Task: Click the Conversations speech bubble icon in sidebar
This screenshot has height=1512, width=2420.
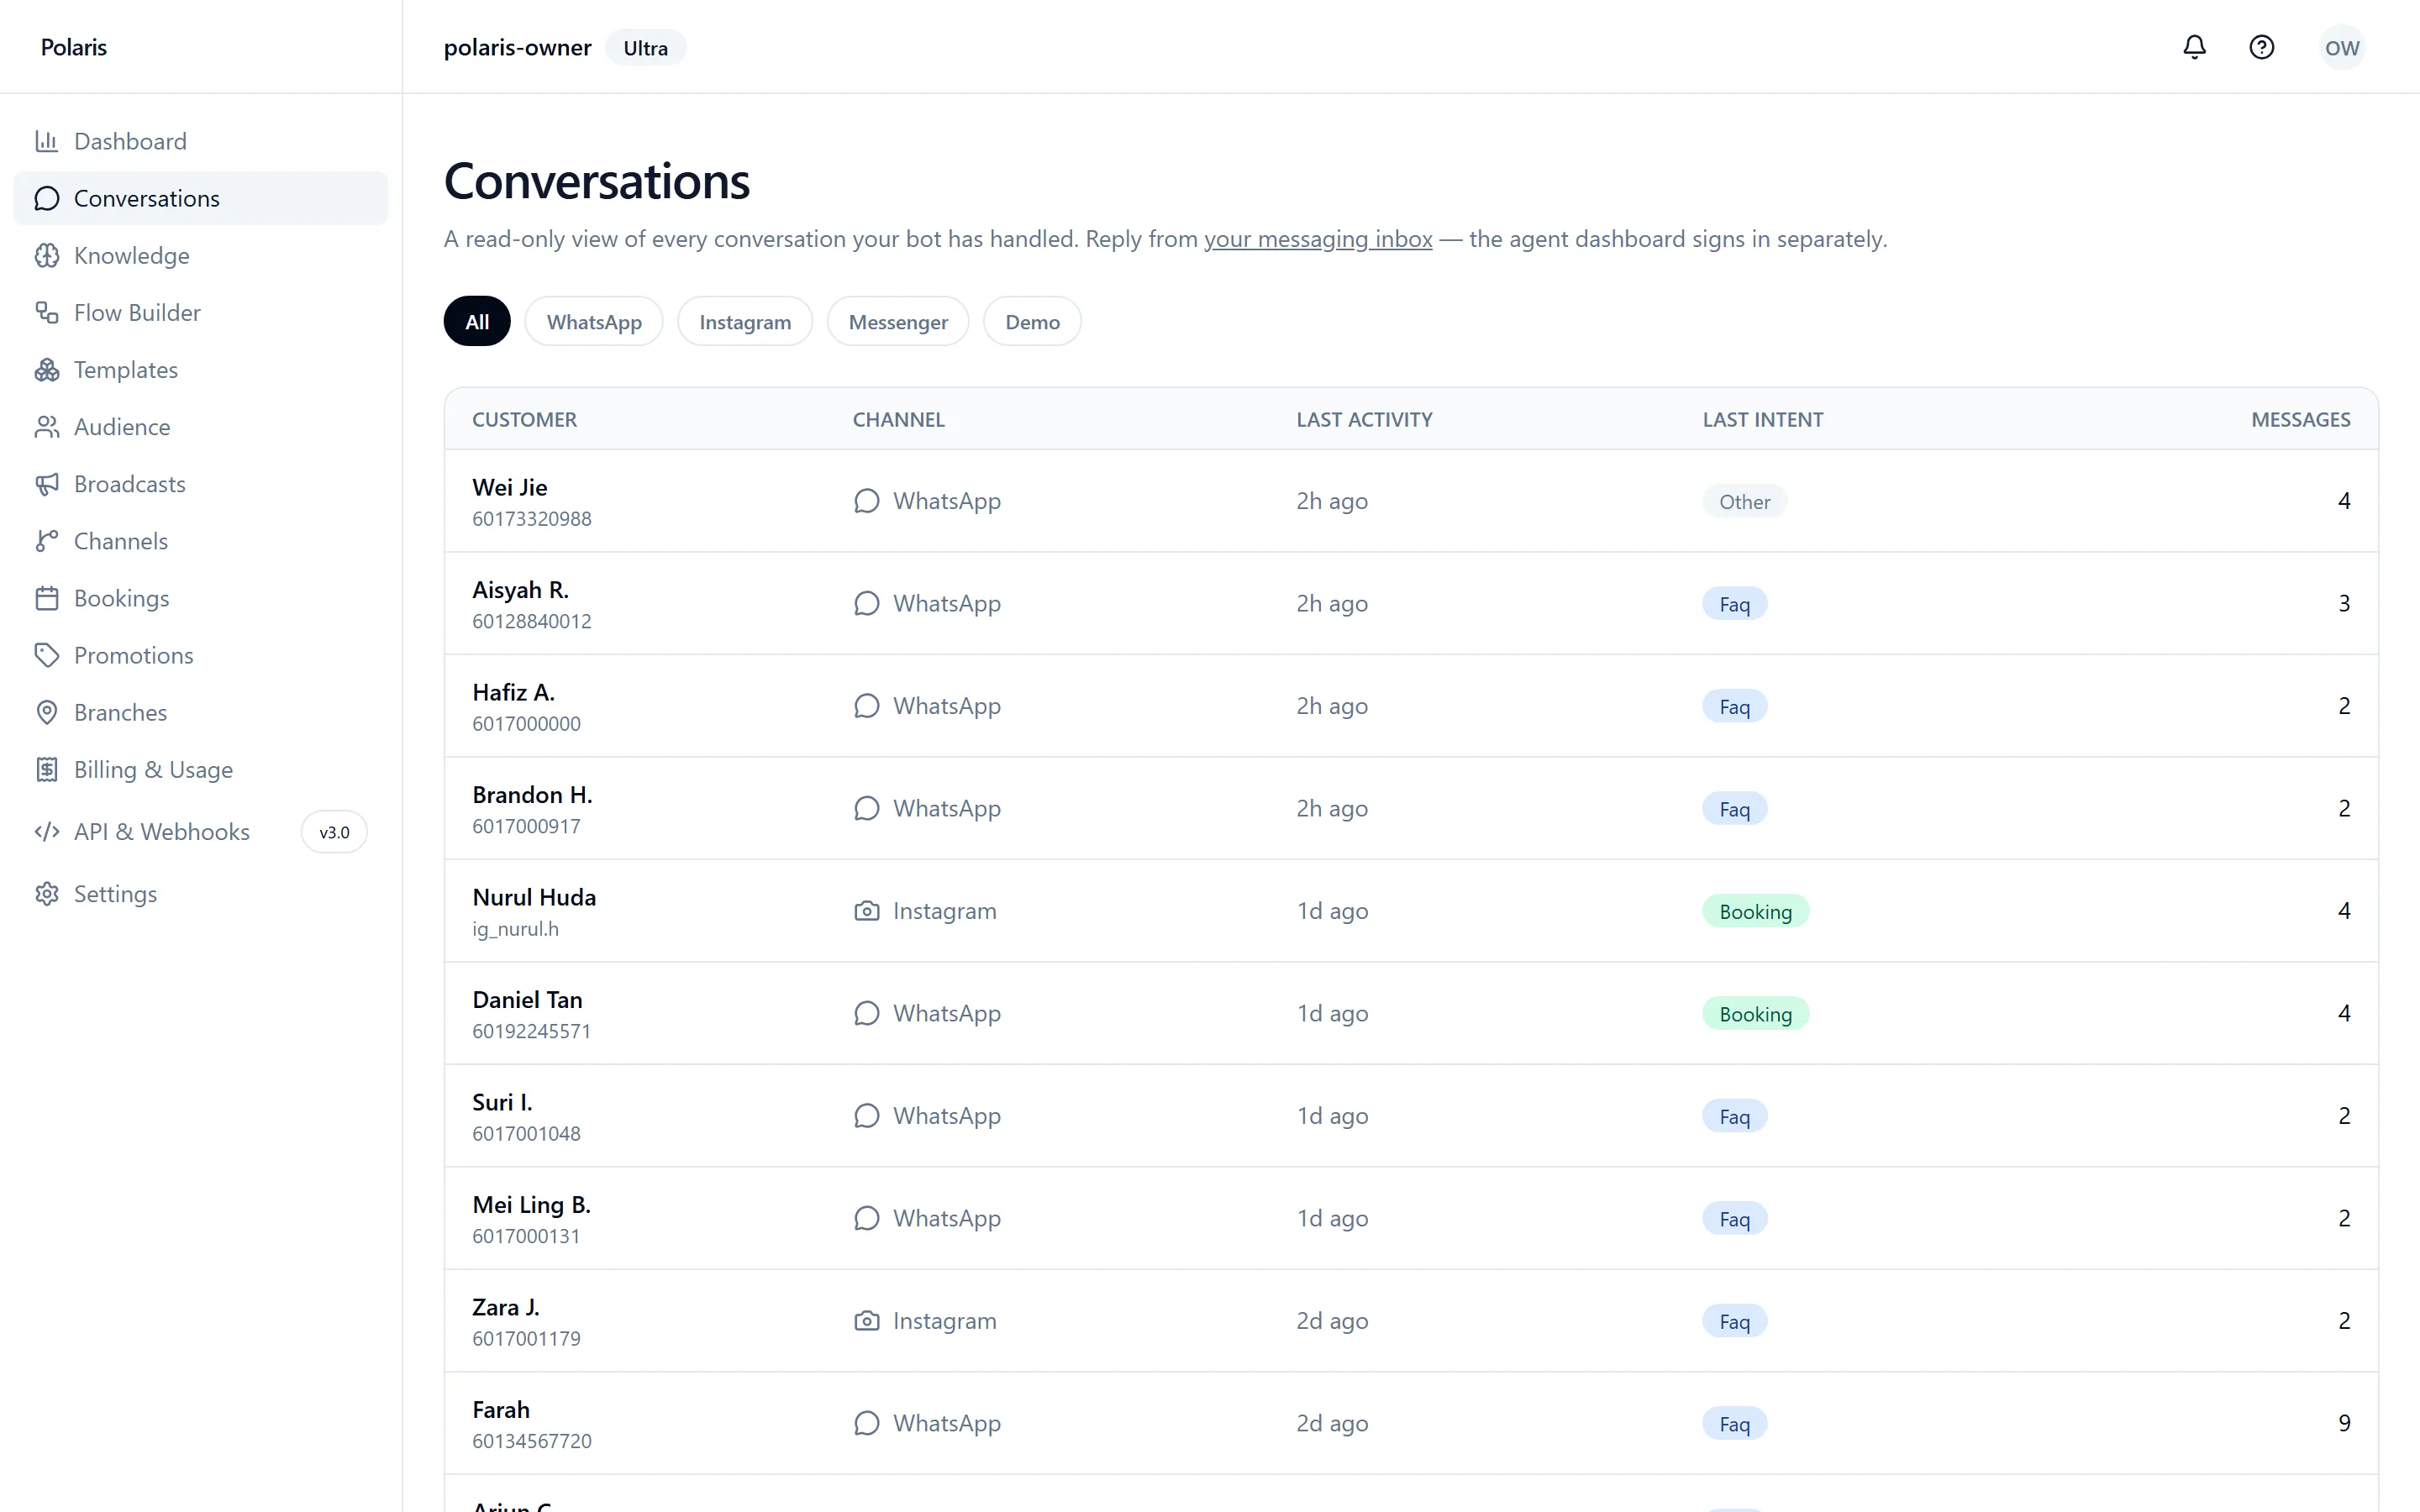Action: point(46,198)
